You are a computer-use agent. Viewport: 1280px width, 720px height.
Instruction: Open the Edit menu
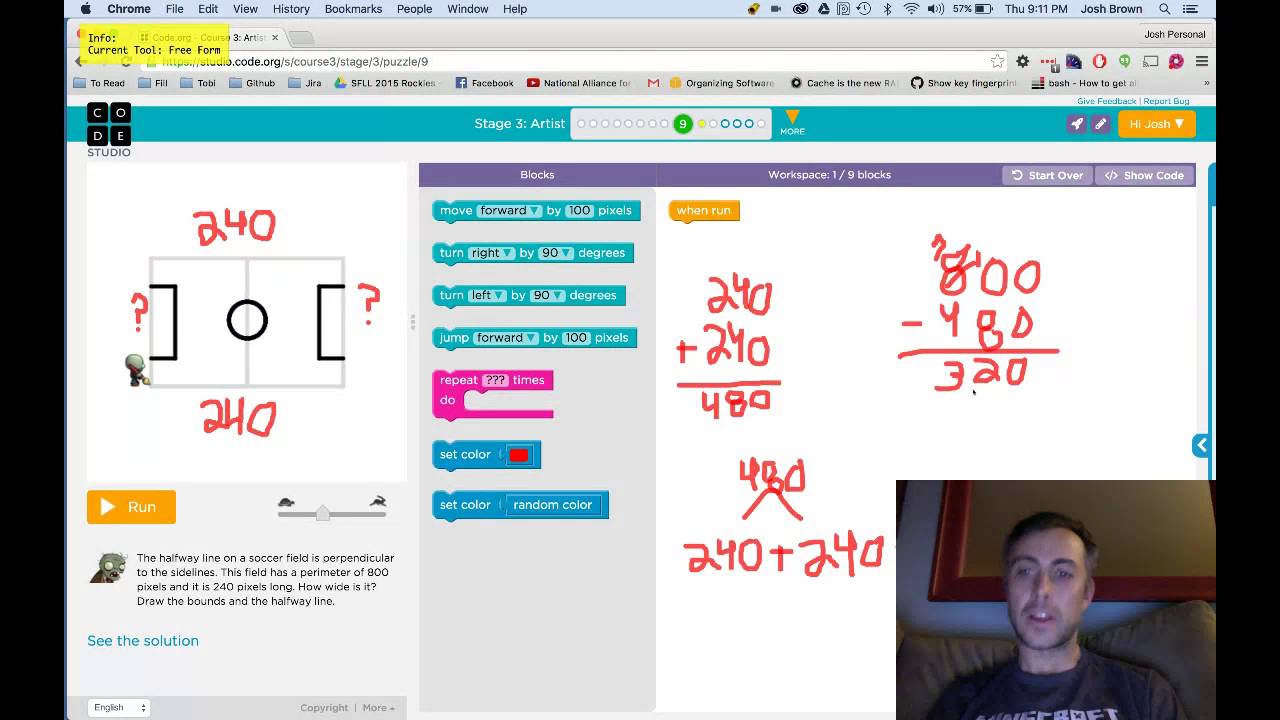pyautogui.click(x=208, y=9)
